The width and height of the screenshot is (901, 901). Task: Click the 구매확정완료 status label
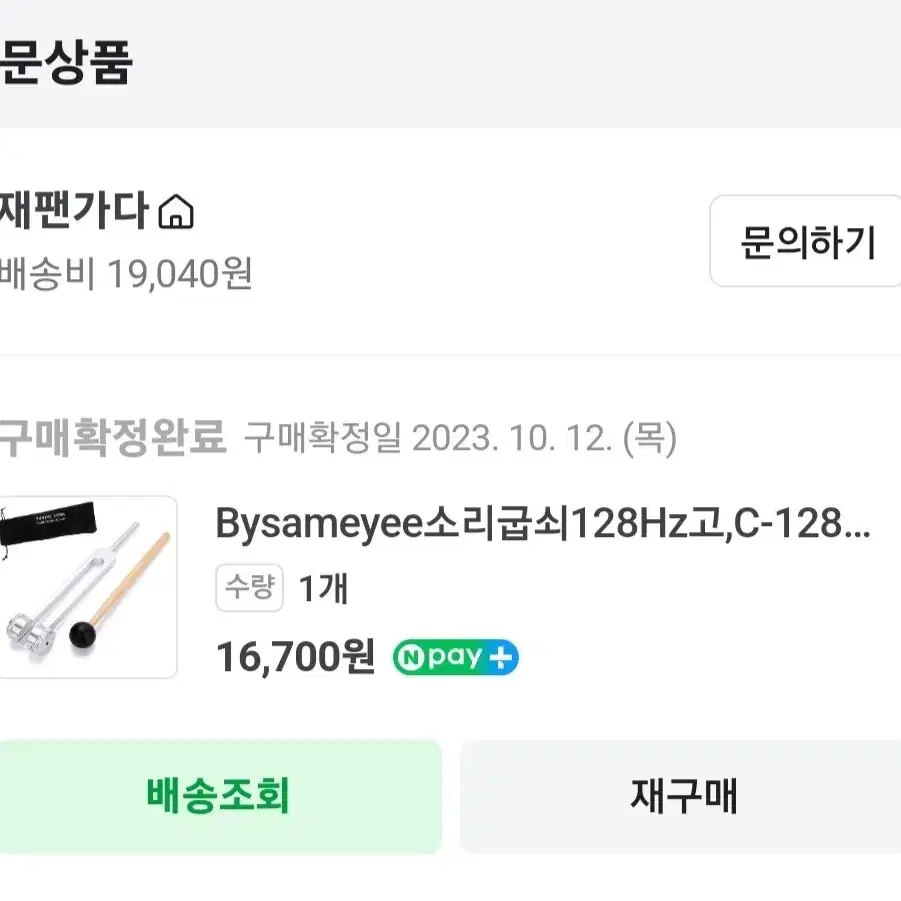(113, 438)
